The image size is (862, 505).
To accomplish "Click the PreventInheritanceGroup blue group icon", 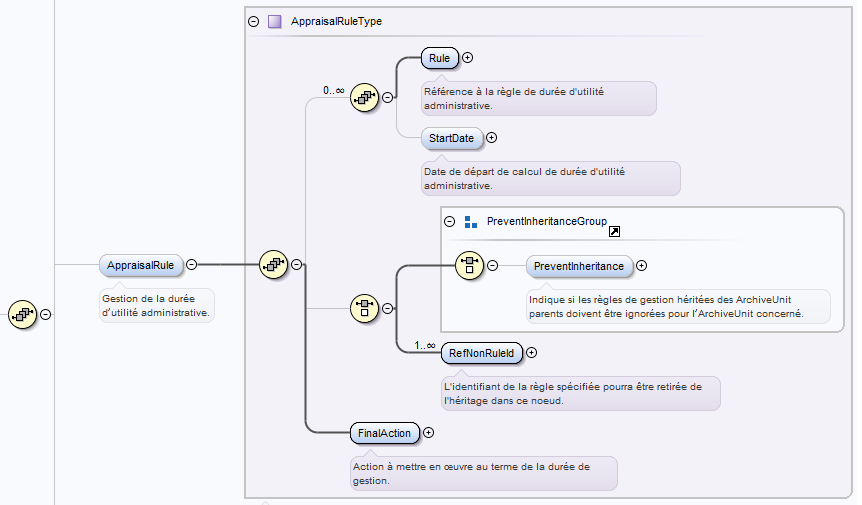I will click(x=471, y=221).
